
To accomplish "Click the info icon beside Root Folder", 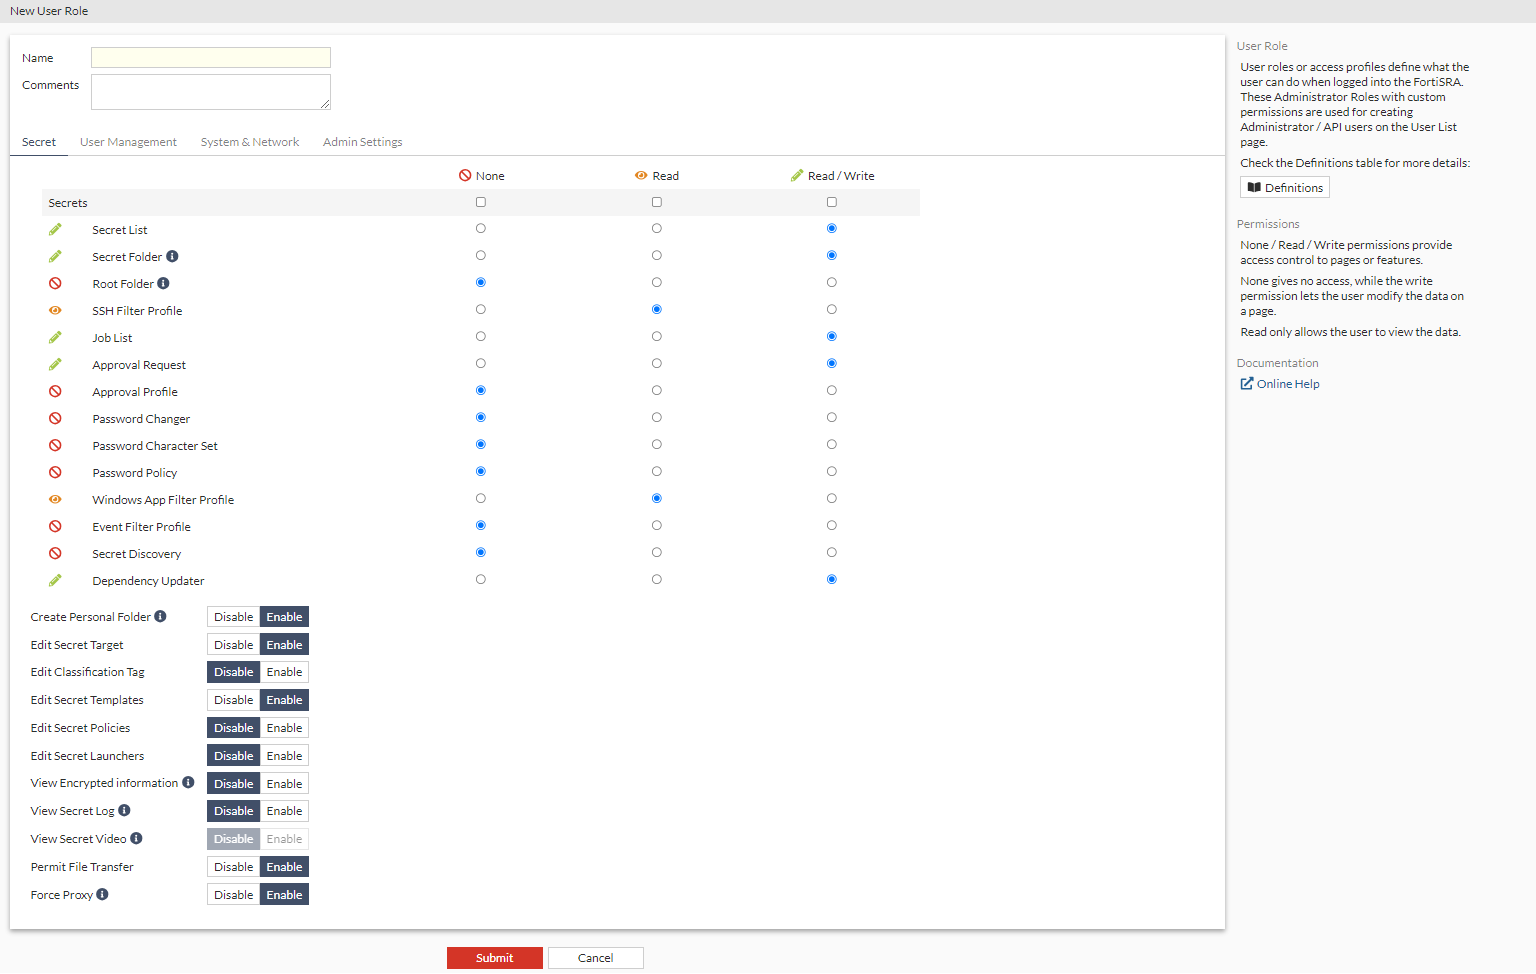I will tap(163, 283).
